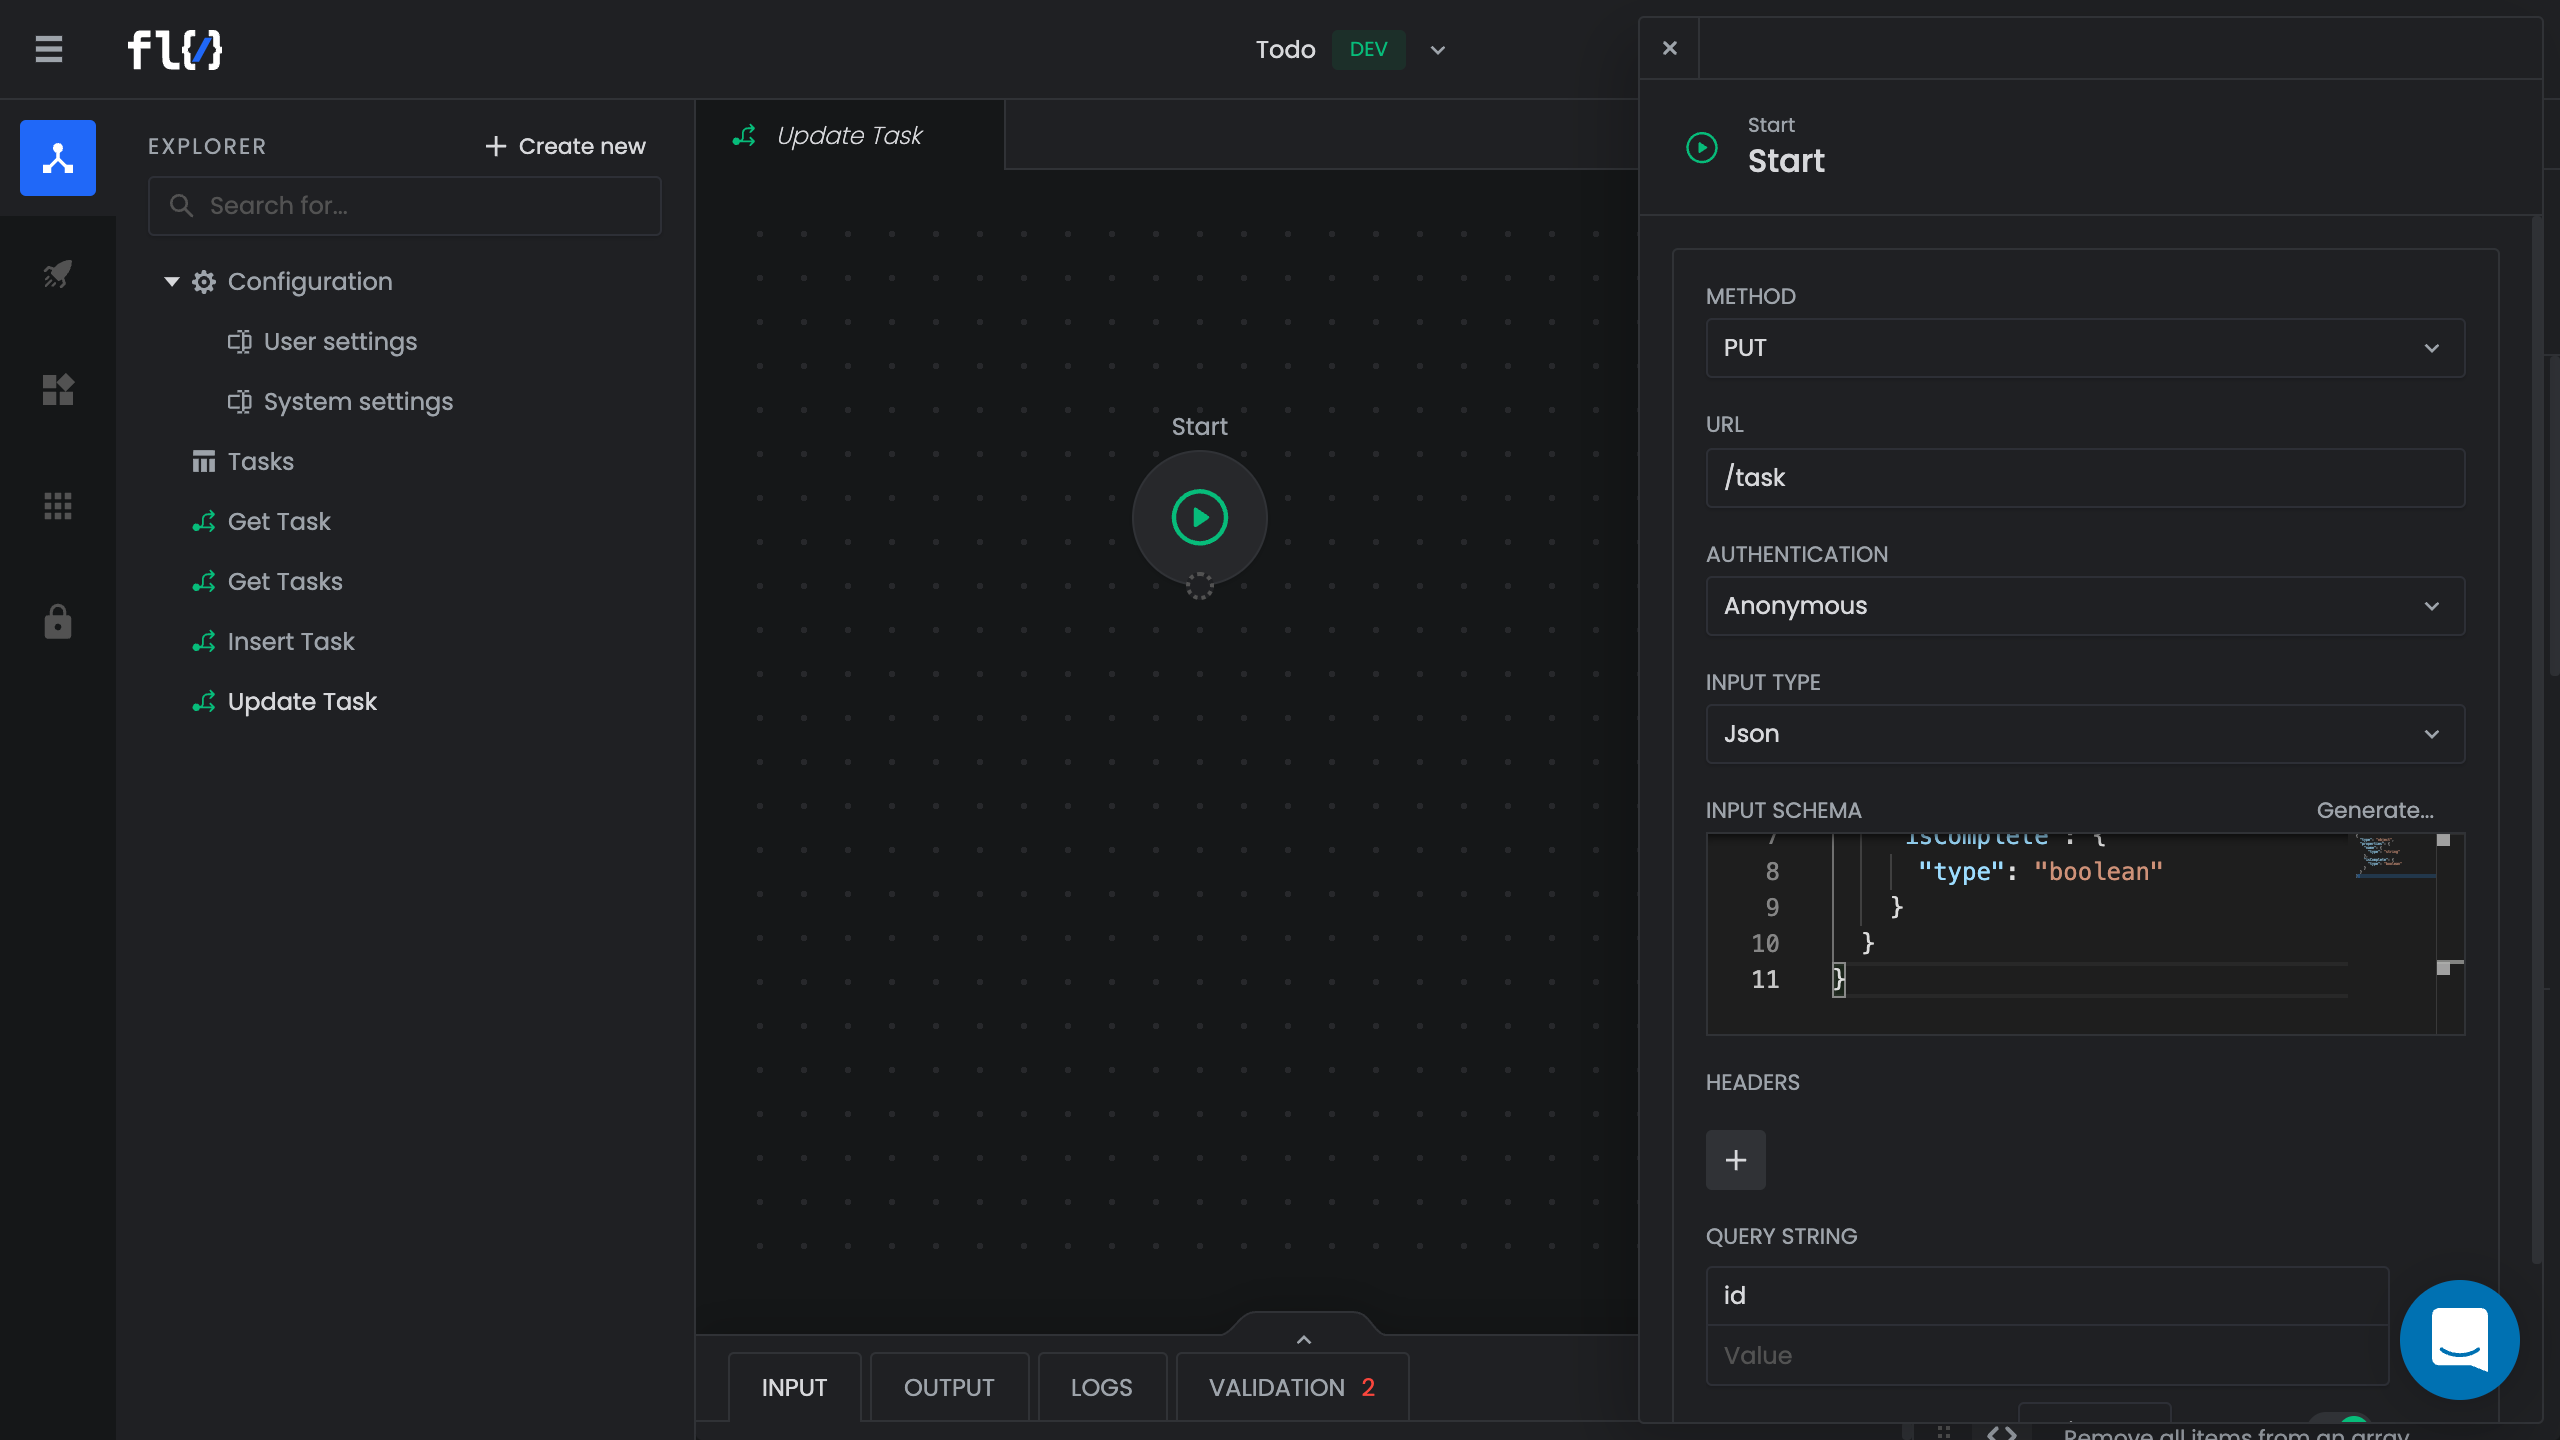Click Create new in Explorer
The image size is (2560, 1440).
[565, 146]
